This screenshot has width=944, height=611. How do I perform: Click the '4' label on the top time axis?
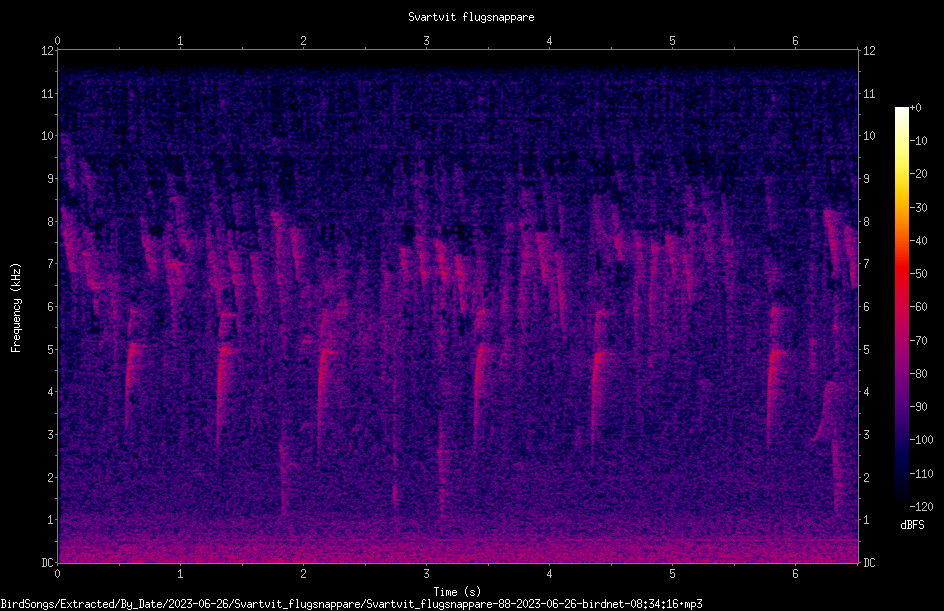549,41
